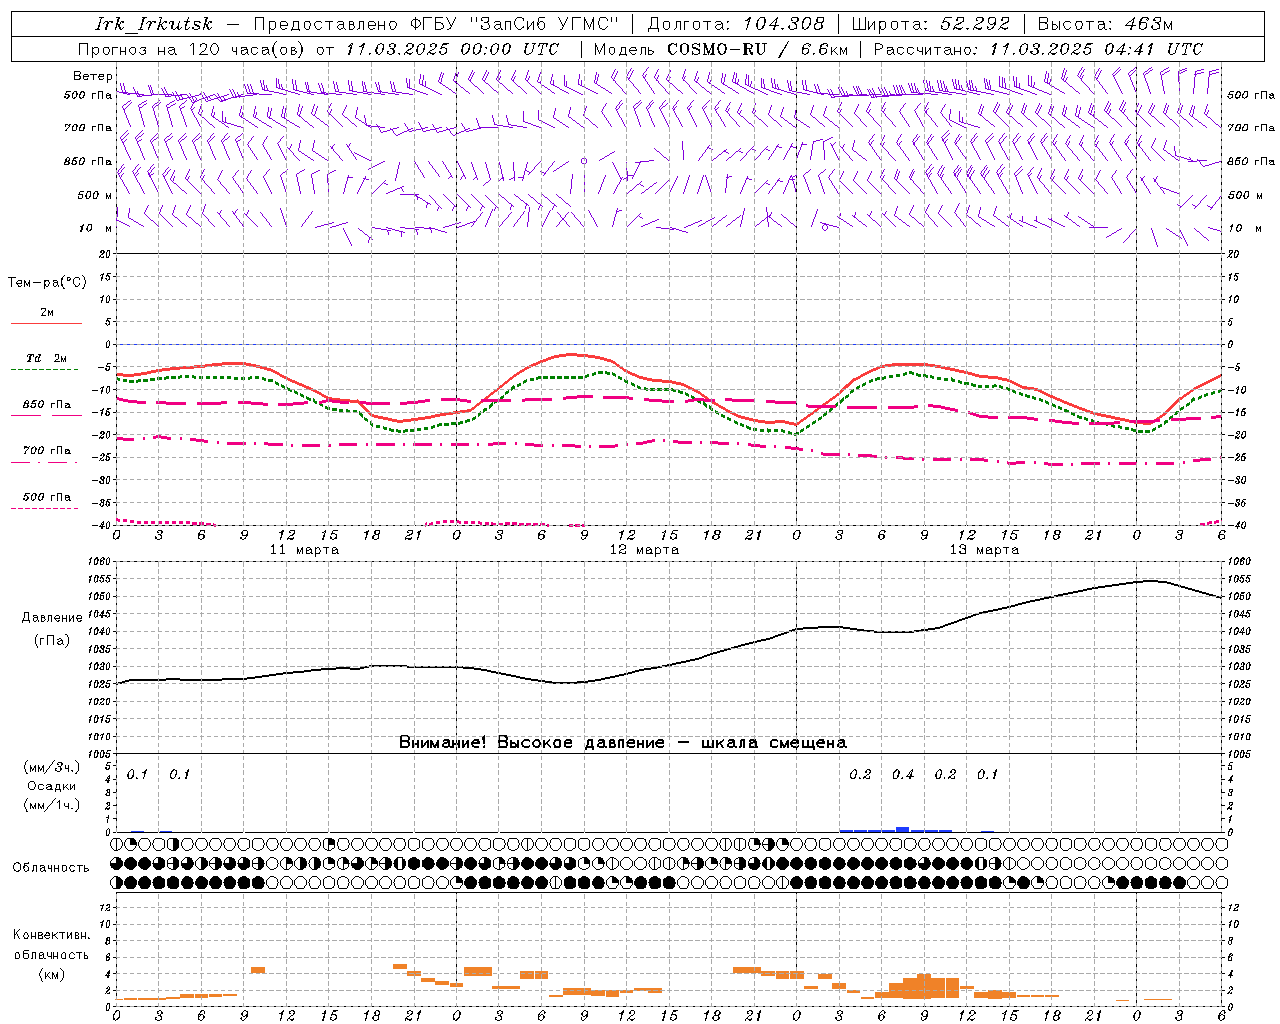Click the "Конвективн." convective cloud label
This screenshot has width=1280, height=1024.
[x=51, y=935]
